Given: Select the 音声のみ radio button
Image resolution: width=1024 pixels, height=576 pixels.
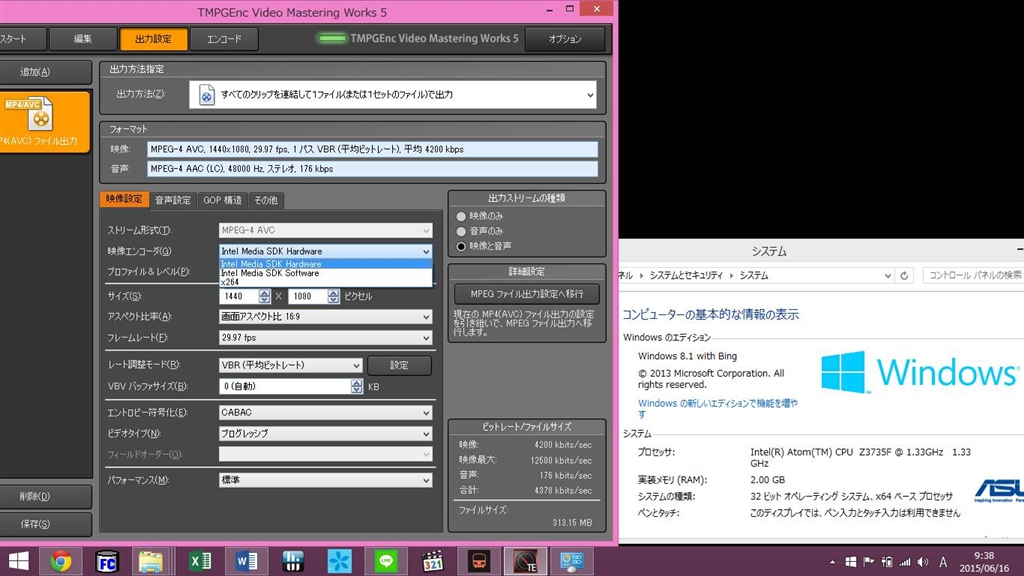Looking at the screenshot, I should click(461, 231).
